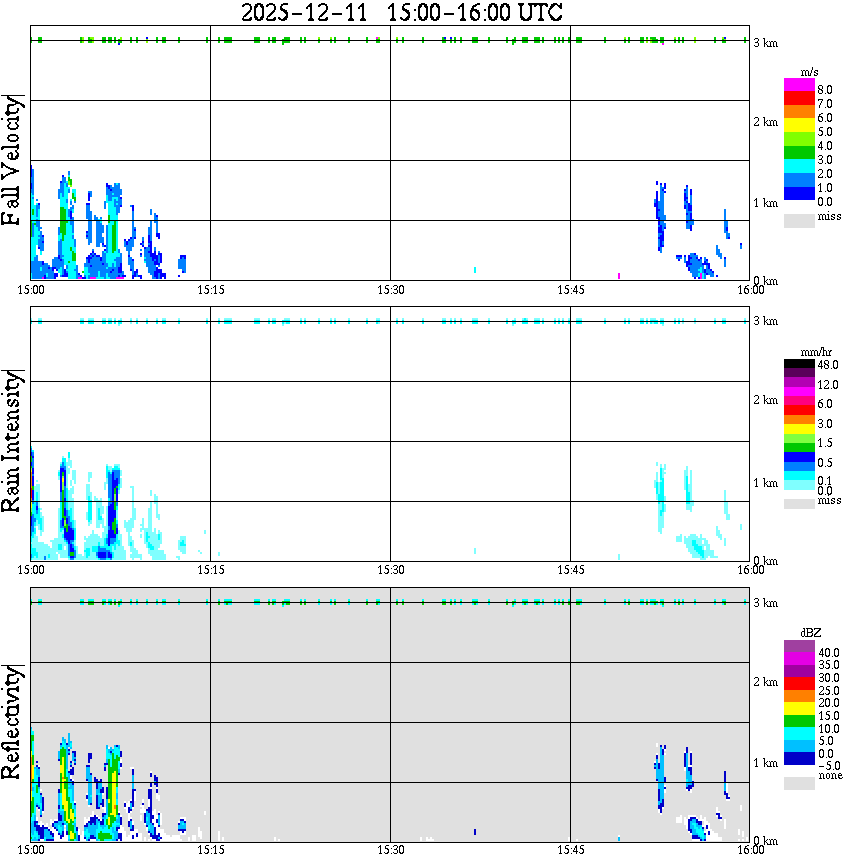Click the 15:15 tick under Rain Intensity plot

point(211,570)
